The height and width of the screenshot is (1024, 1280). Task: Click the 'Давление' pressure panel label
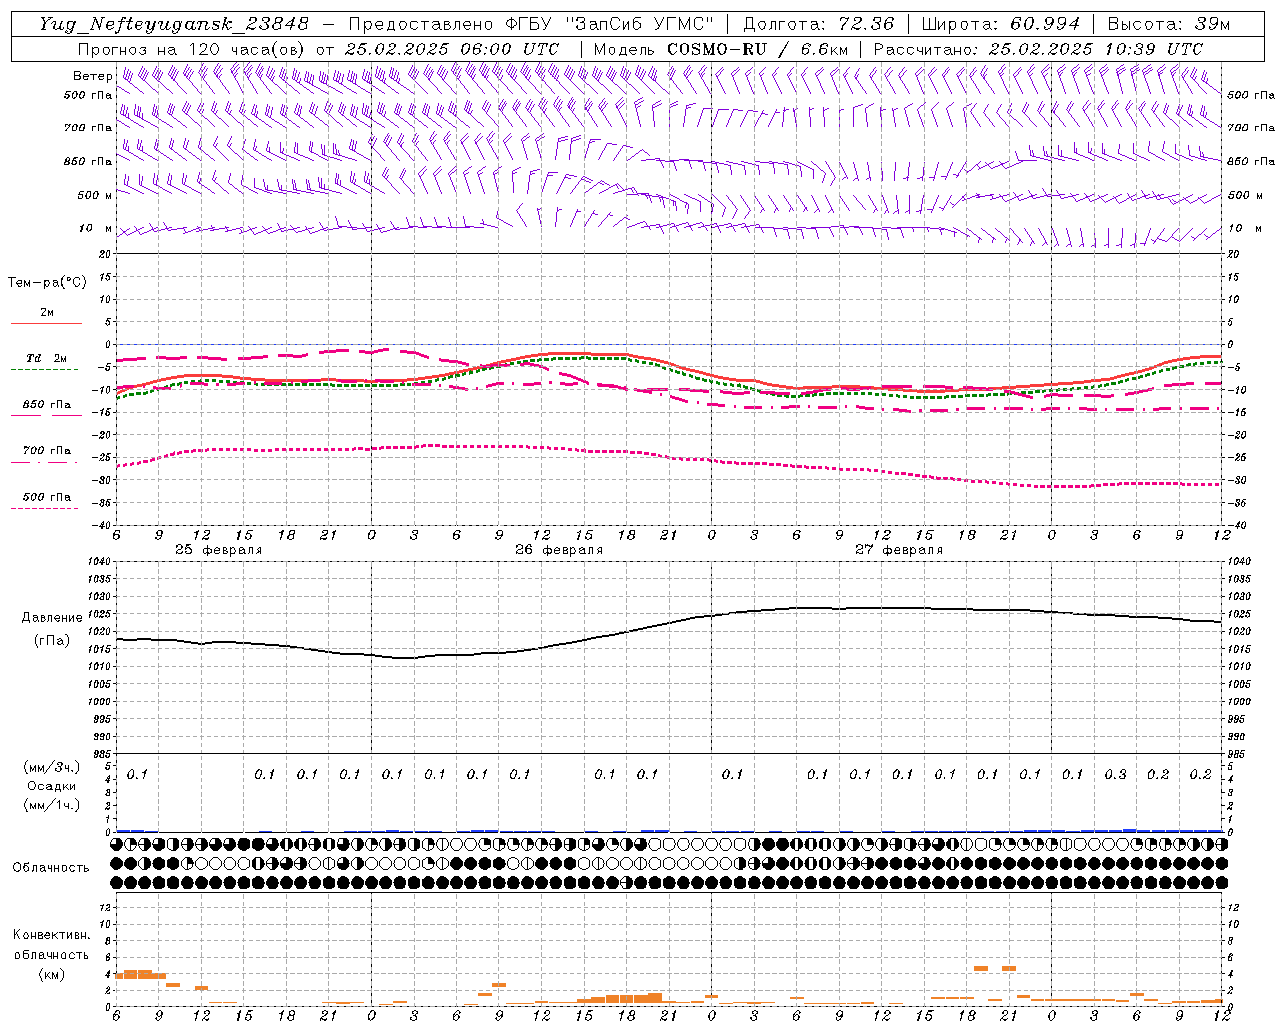pyautogui.click(x=52, y=618)
